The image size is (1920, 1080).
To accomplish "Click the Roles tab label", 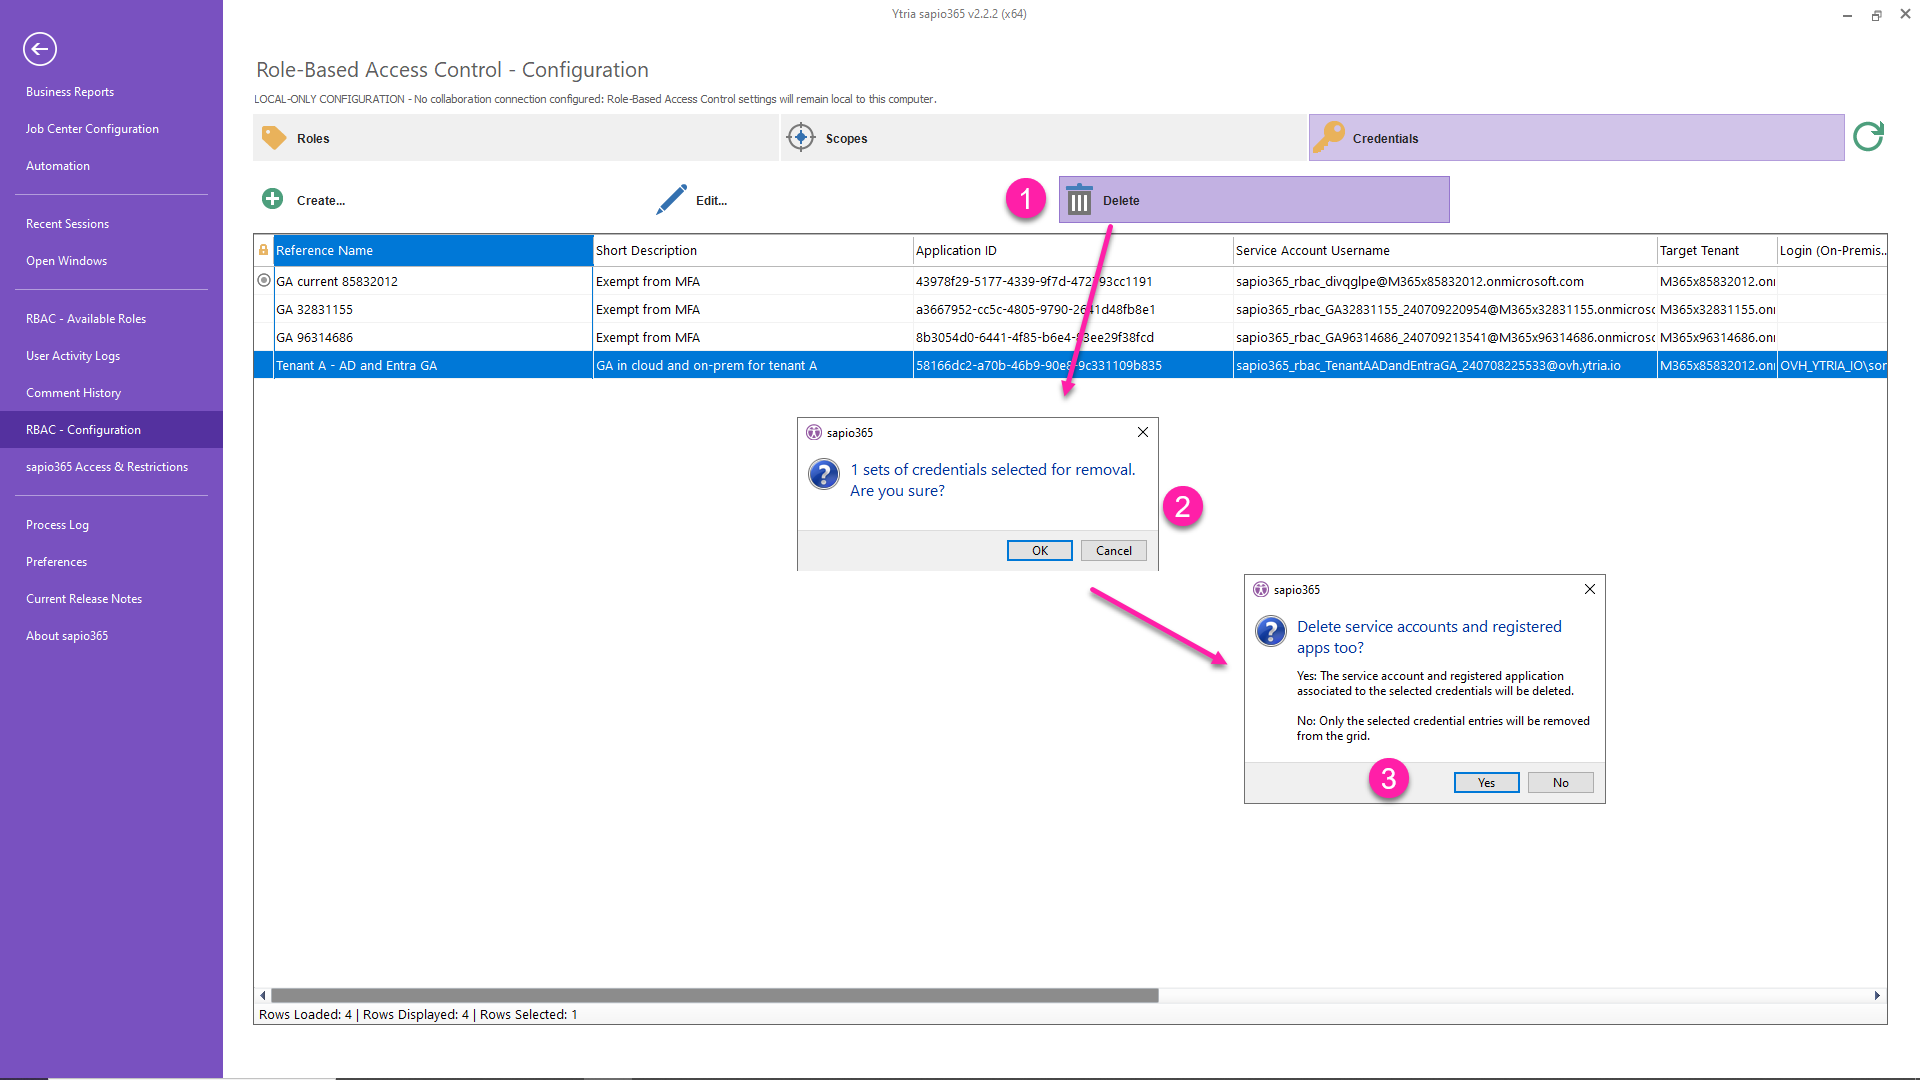I will click(315, 137).
